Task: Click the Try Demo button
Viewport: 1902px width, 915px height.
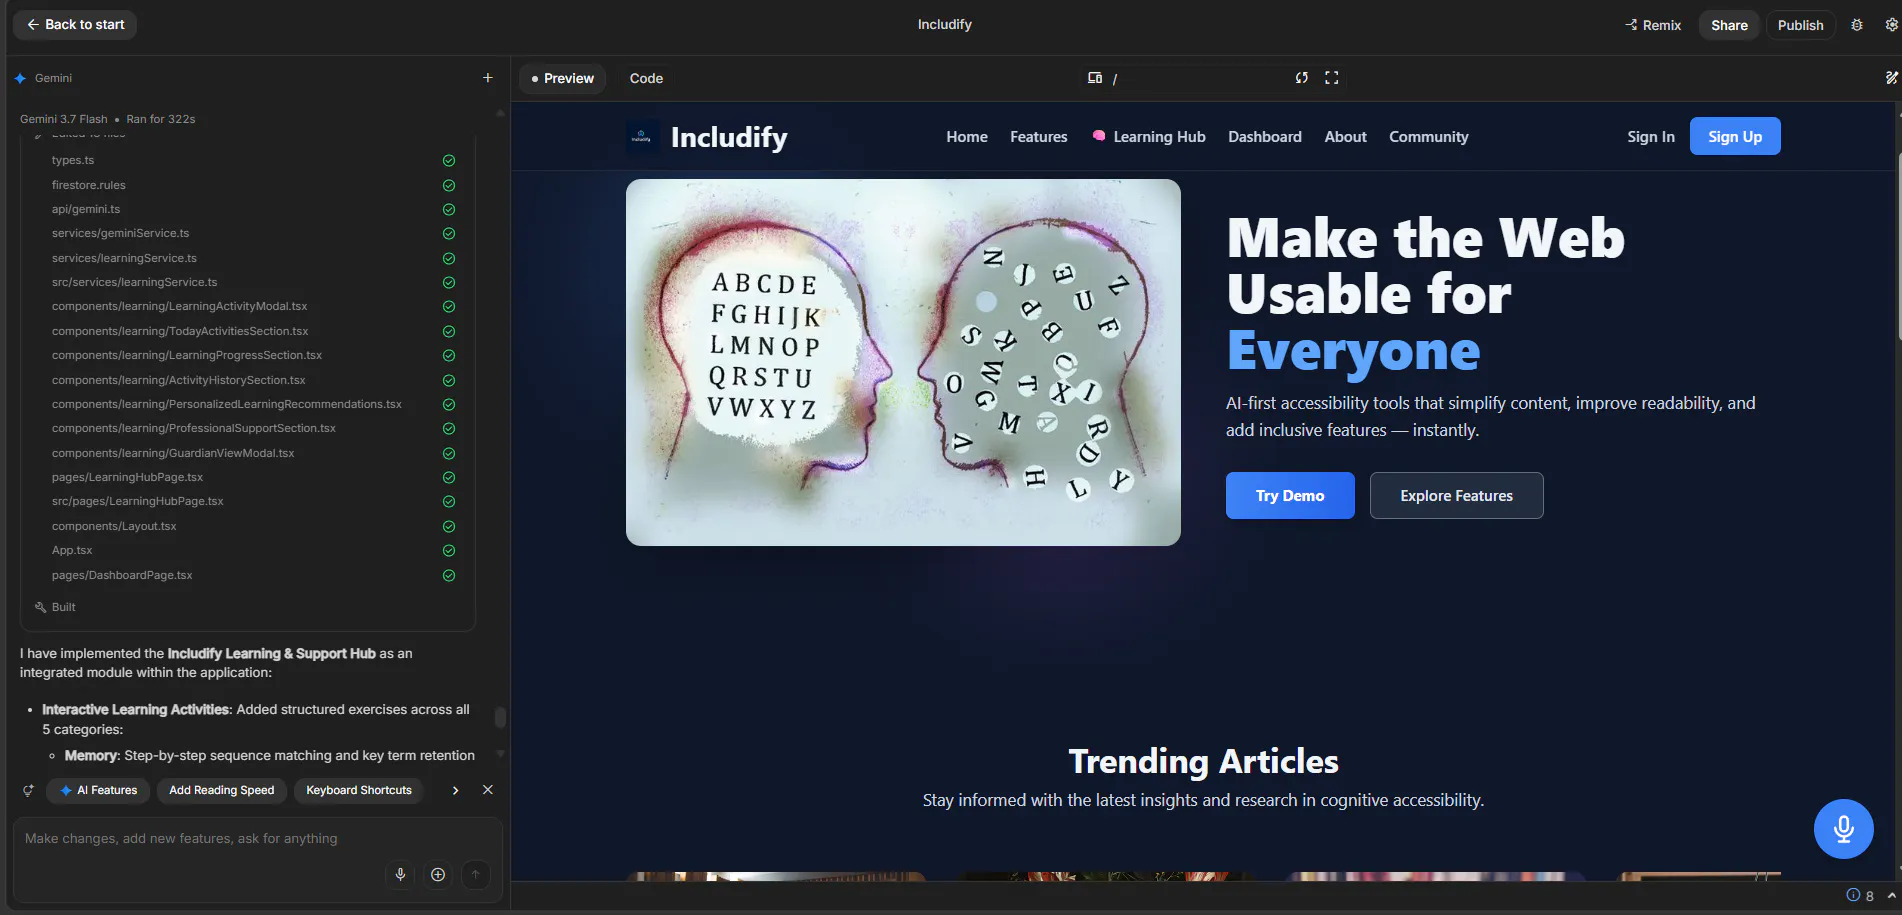Action: (1290, 495)
